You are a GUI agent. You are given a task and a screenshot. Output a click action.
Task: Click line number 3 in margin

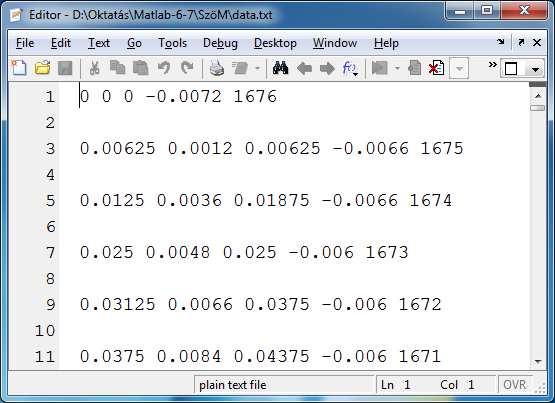50,149
